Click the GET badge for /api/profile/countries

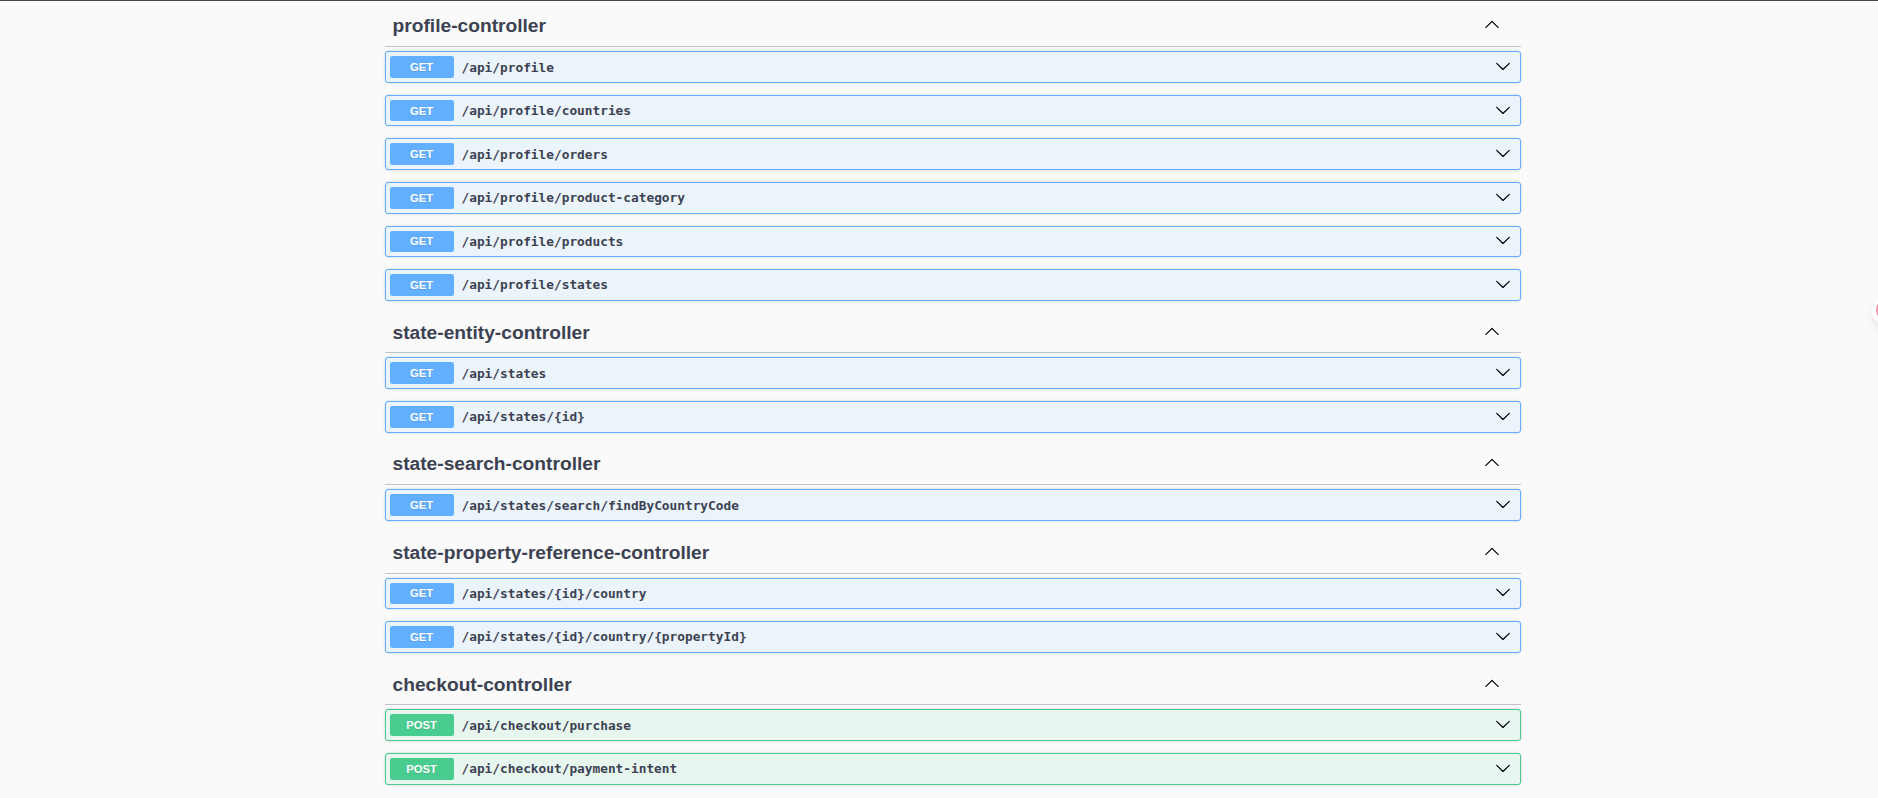click(422, 111)
